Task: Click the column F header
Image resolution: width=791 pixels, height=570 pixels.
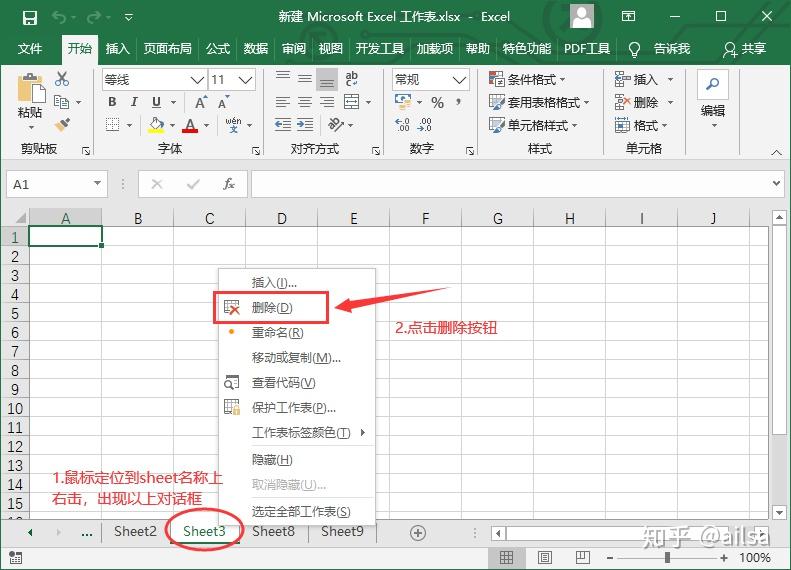Action: click(425, 218)
